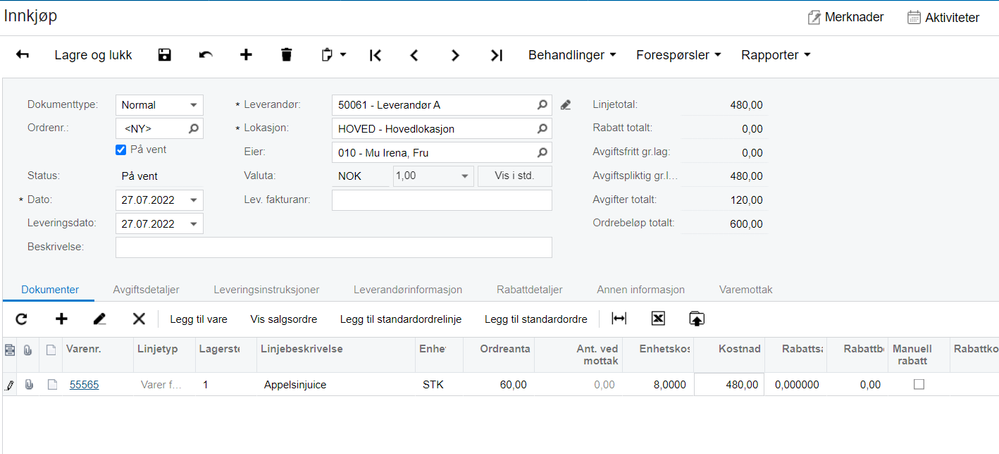This screenshot has height=454, width=999.
Task: Select the Ordreantall cell 60,00
Action: point(498,385)
